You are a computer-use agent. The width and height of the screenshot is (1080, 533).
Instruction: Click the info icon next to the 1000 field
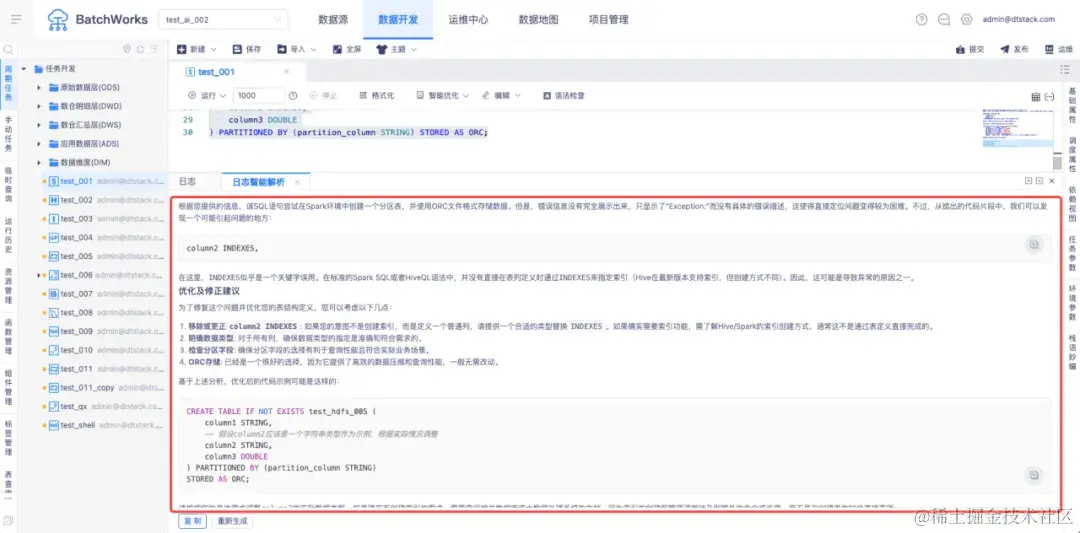293,96
